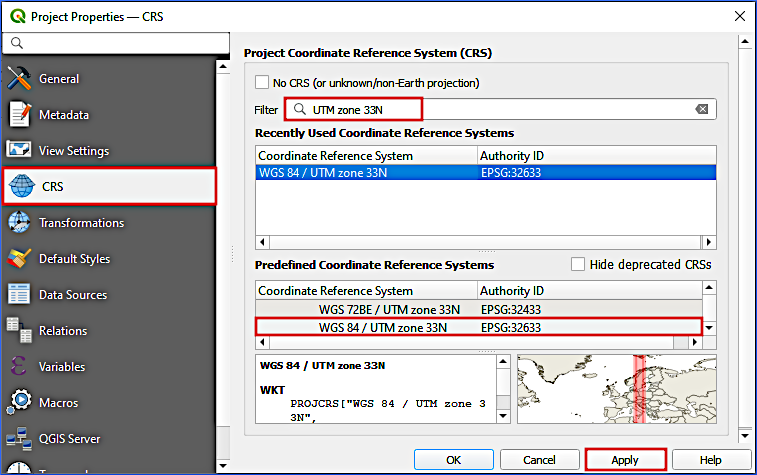Image resolution: width=757 pixels, height=475 pixels.
Task: Click main panel scroll-up arrow
Action: (745, 42)
